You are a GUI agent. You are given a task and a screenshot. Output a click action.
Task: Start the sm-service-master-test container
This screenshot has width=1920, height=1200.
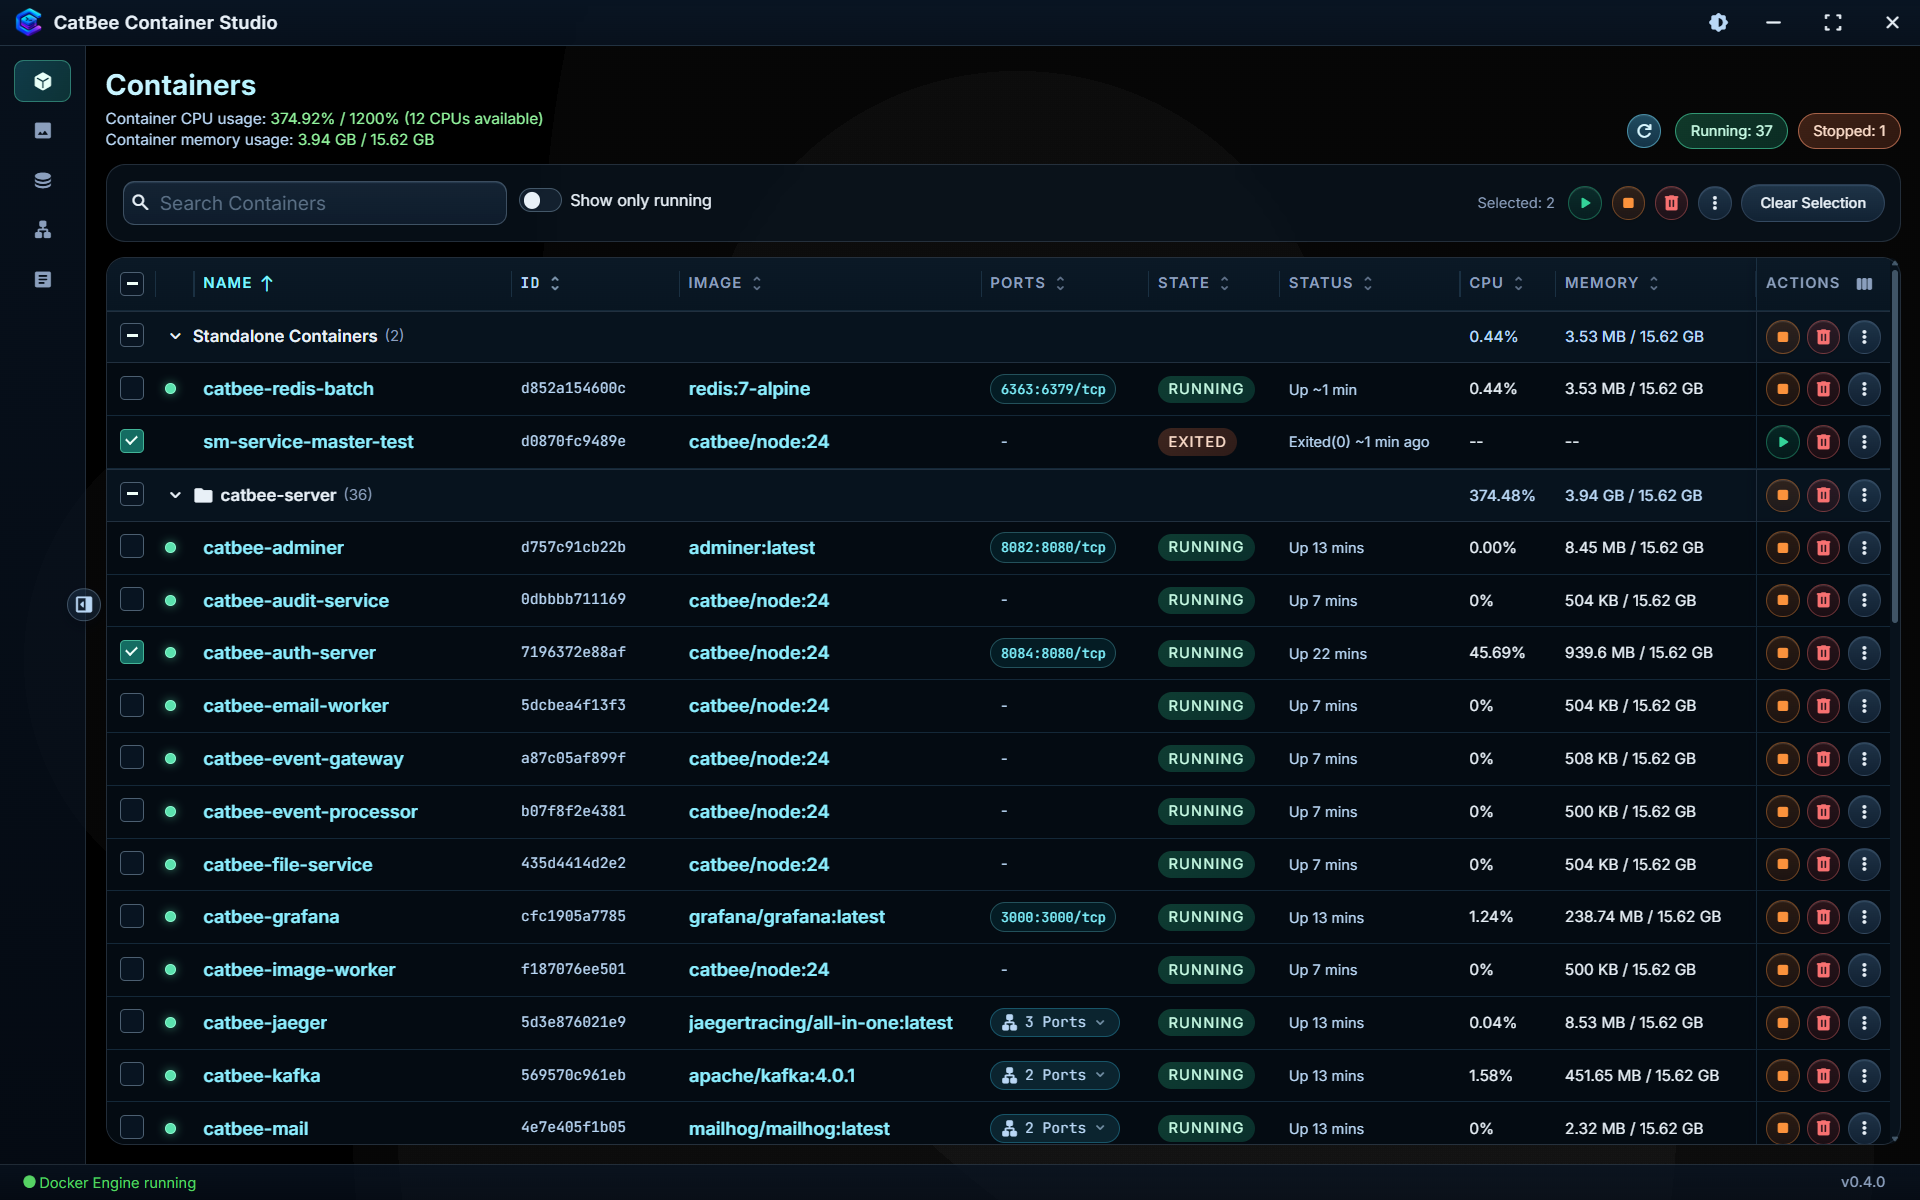(x=1782, y=442)
